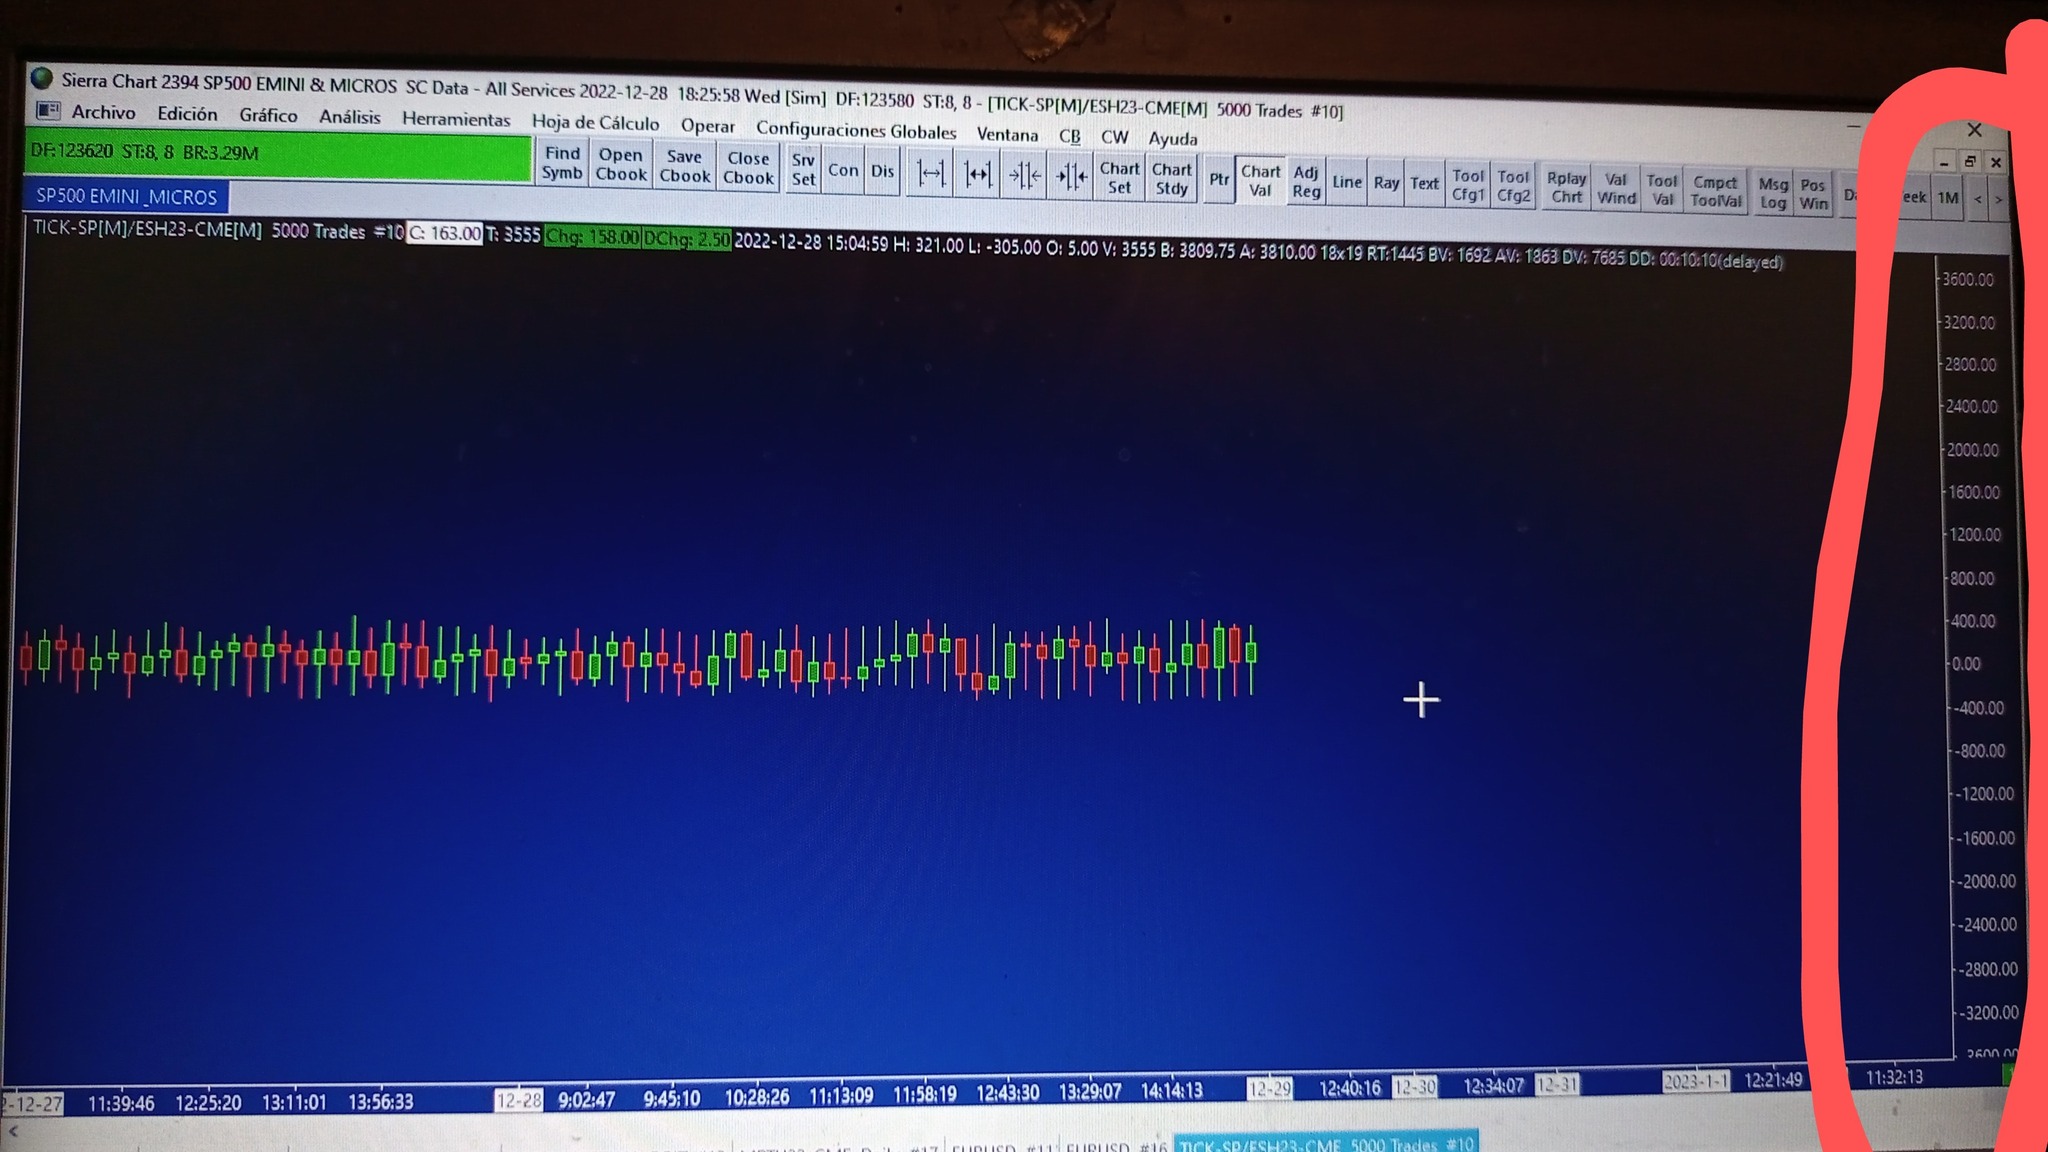Viewport: 2048px width, 1152px height.
Task: Switch to the Ptr pointer mode
Action: [1218, 180]
